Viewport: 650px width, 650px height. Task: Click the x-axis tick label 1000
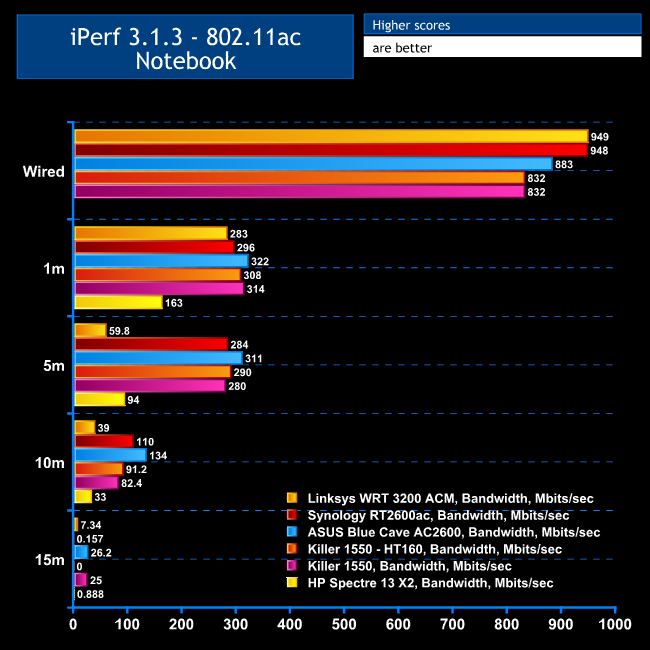click(x=615, y=624)
